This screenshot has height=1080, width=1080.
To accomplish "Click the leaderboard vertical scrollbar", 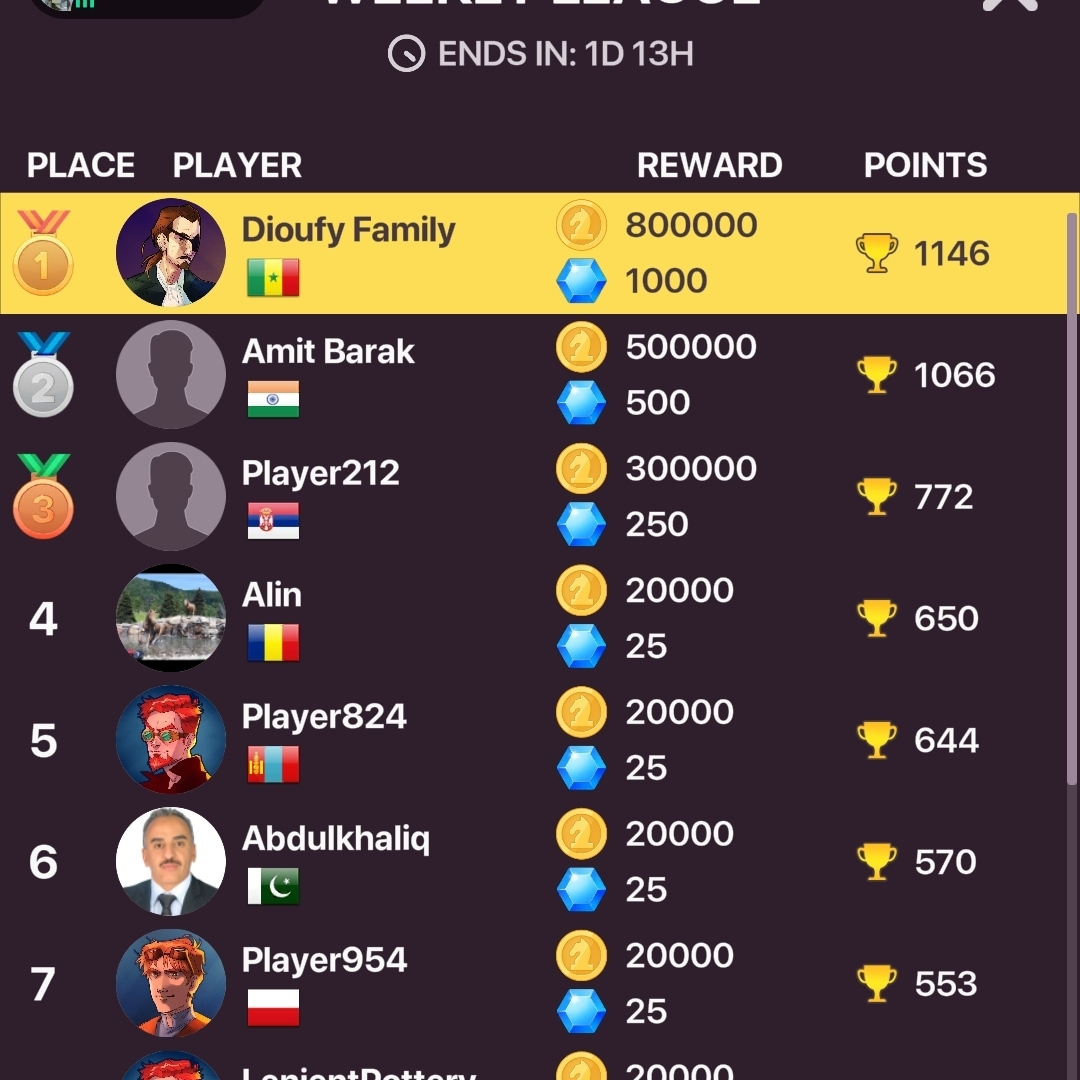I will (x=1072, y=499).
